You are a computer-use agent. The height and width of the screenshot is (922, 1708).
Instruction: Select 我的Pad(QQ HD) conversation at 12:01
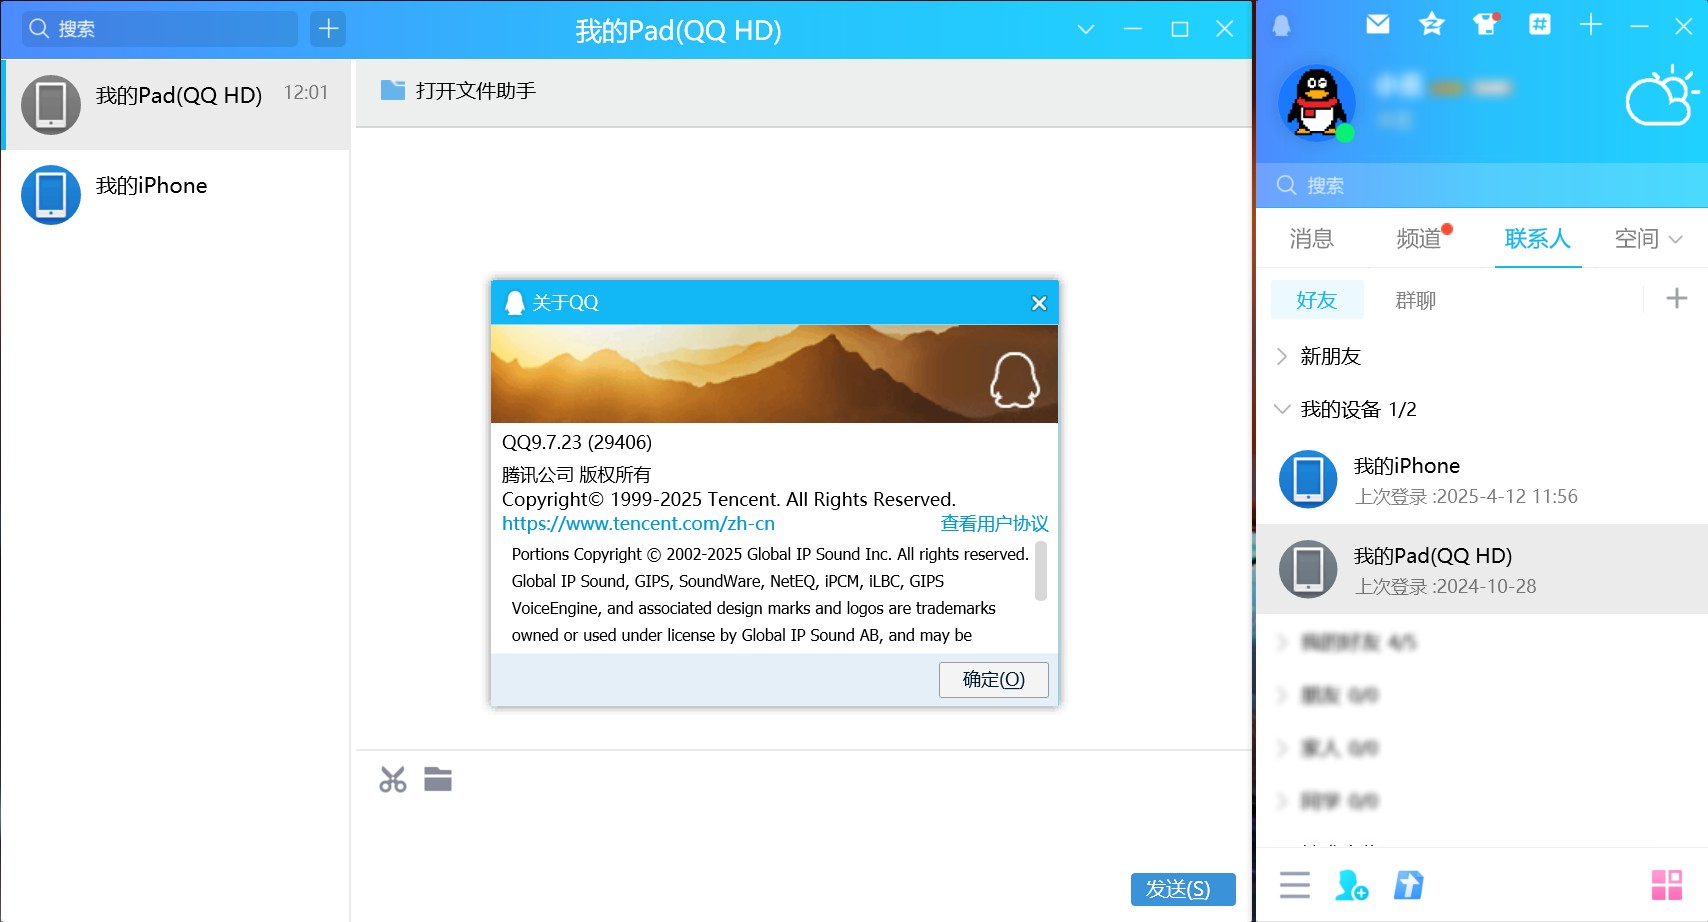coord(176,105)
